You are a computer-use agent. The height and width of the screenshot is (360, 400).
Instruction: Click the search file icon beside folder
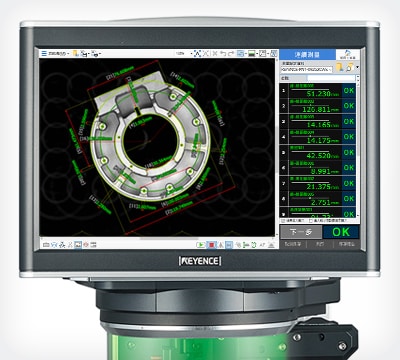349,67
